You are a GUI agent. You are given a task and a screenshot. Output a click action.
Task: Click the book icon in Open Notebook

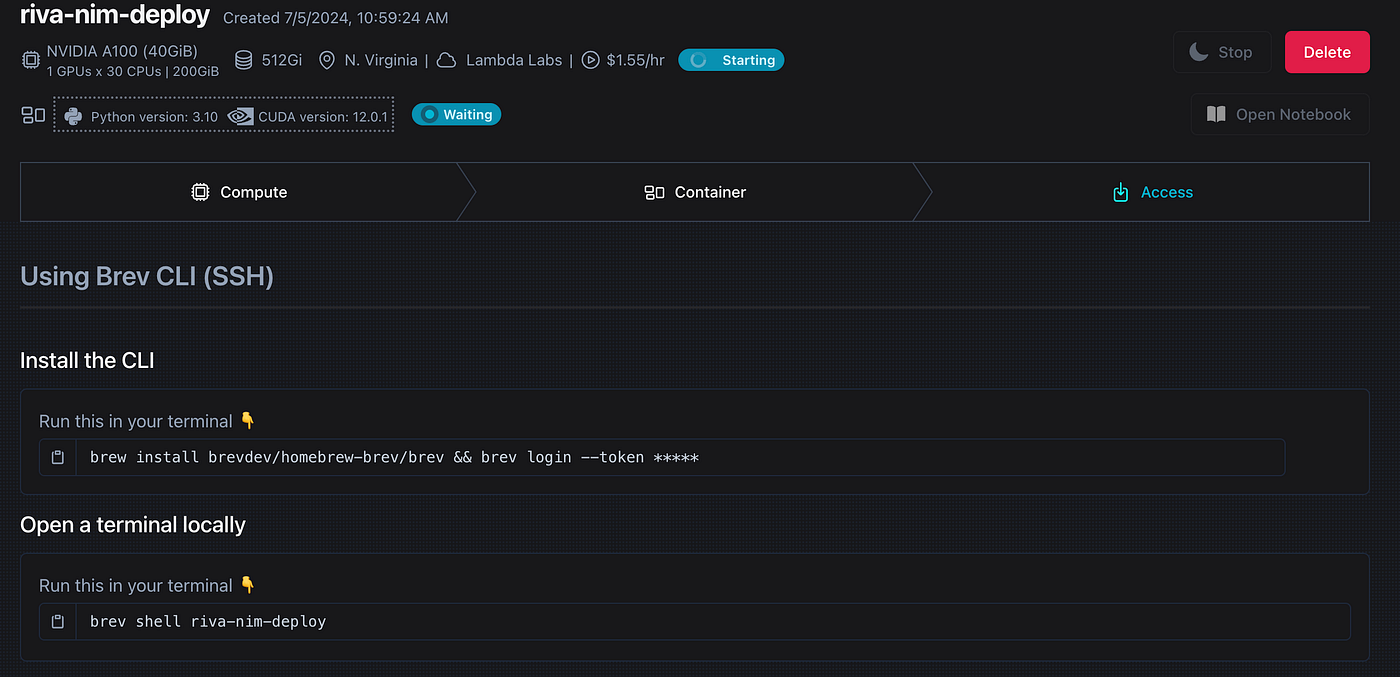tap(1216, 114)
